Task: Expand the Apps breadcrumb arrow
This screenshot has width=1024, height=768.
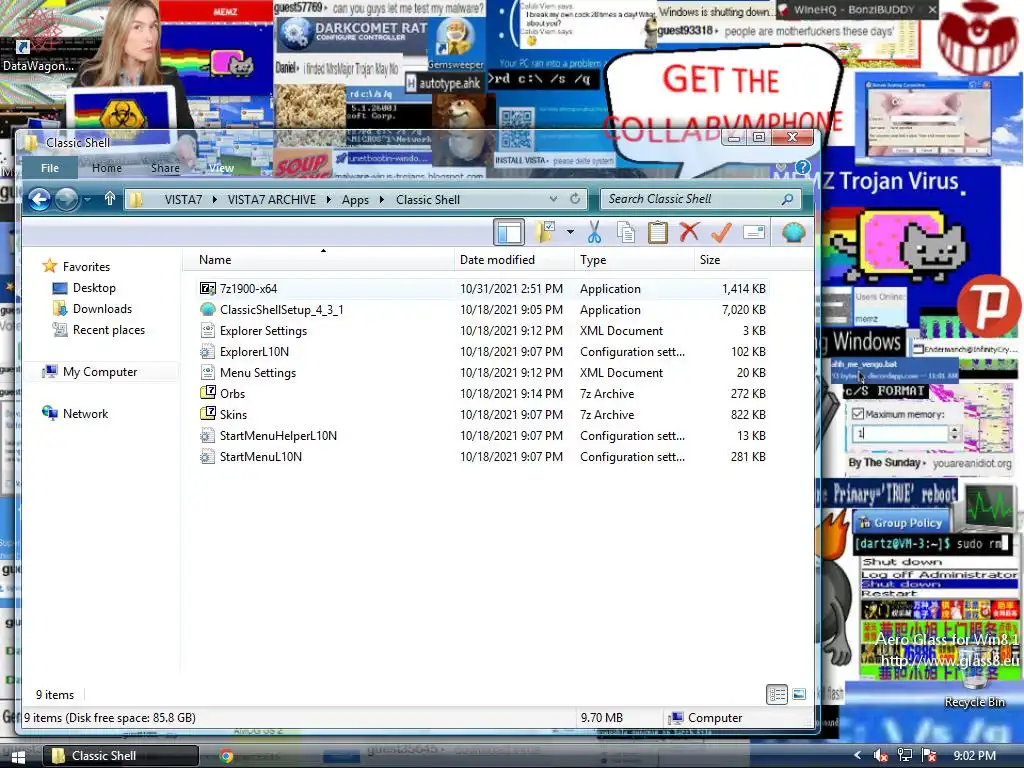Action: pos(382,199)
